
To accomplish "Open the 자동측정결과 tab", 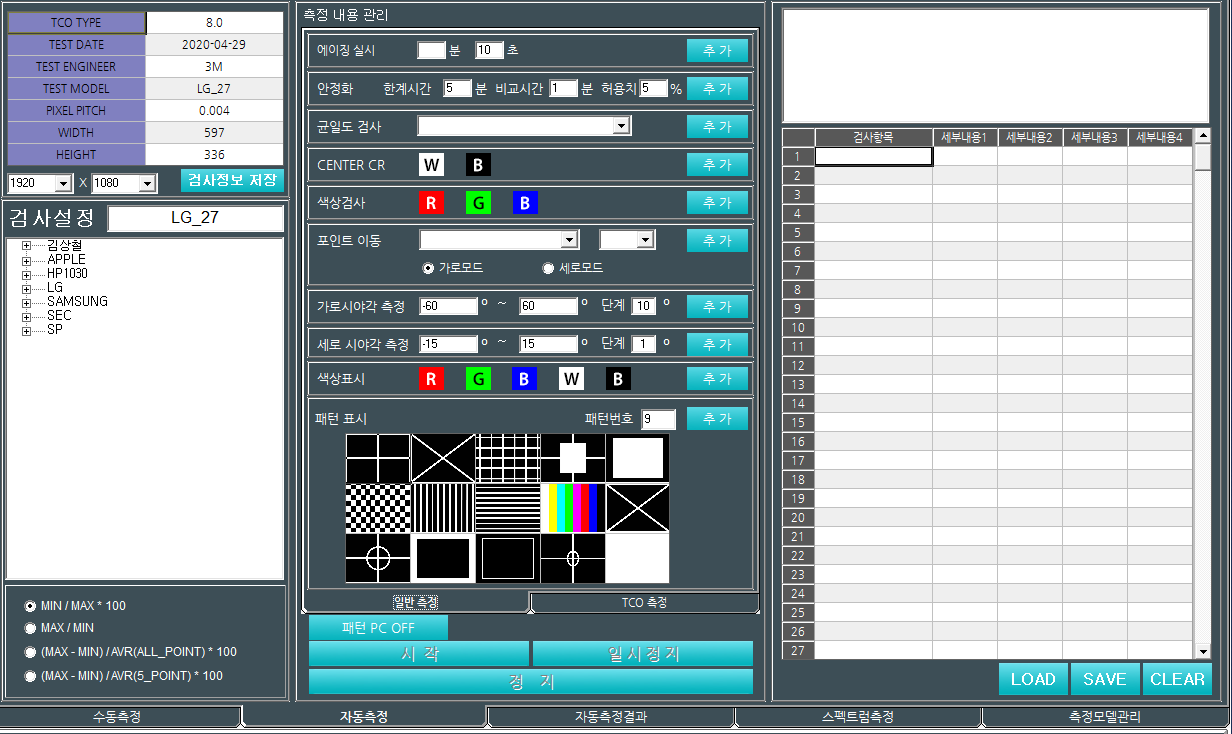I will (611, 717).
